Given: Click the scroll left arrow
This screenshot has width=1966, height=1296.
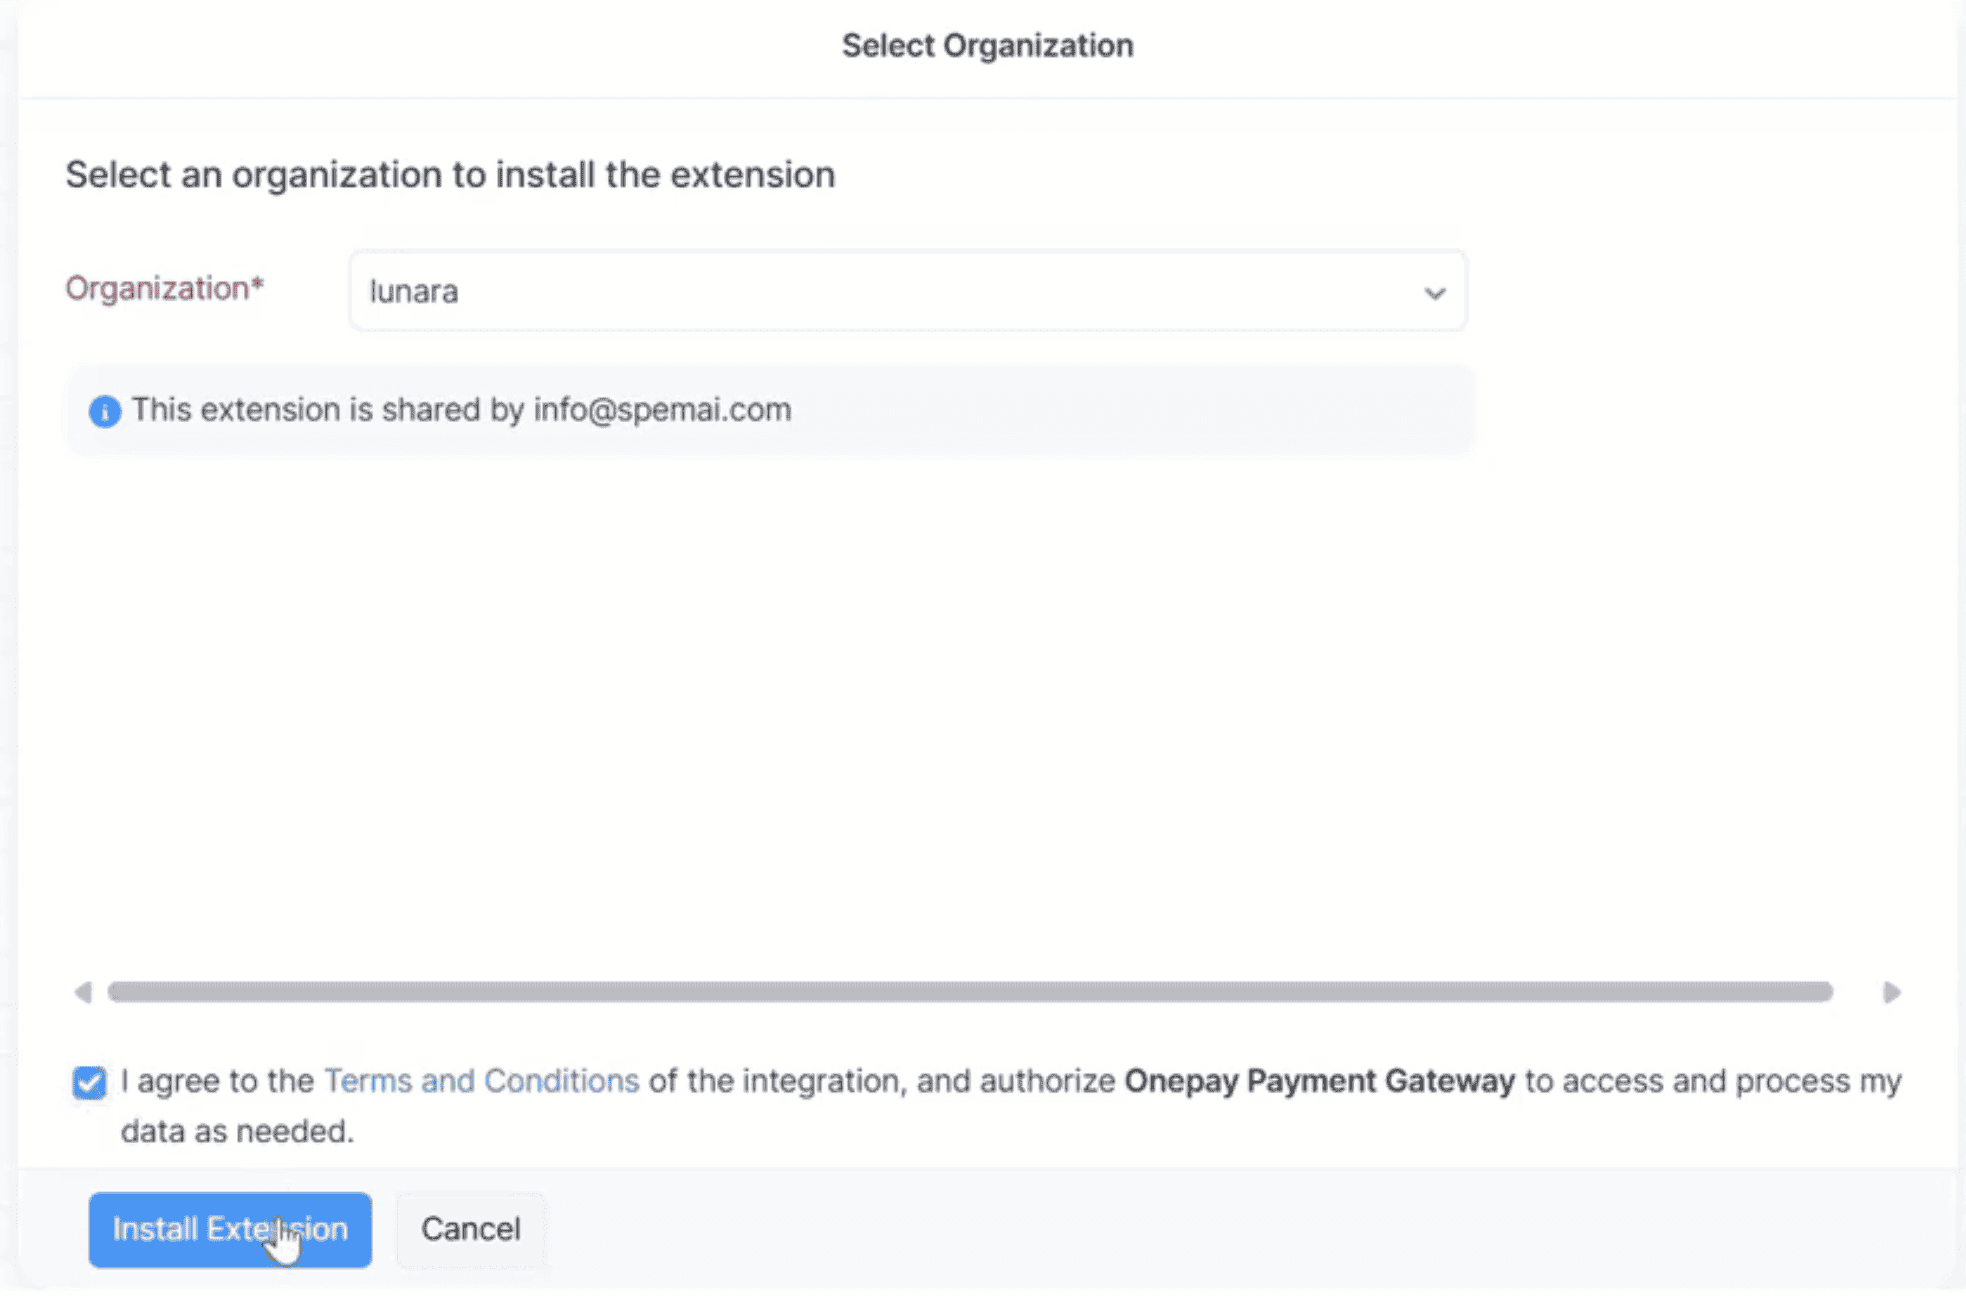Looking at the screenshot, I should [83, 992].
